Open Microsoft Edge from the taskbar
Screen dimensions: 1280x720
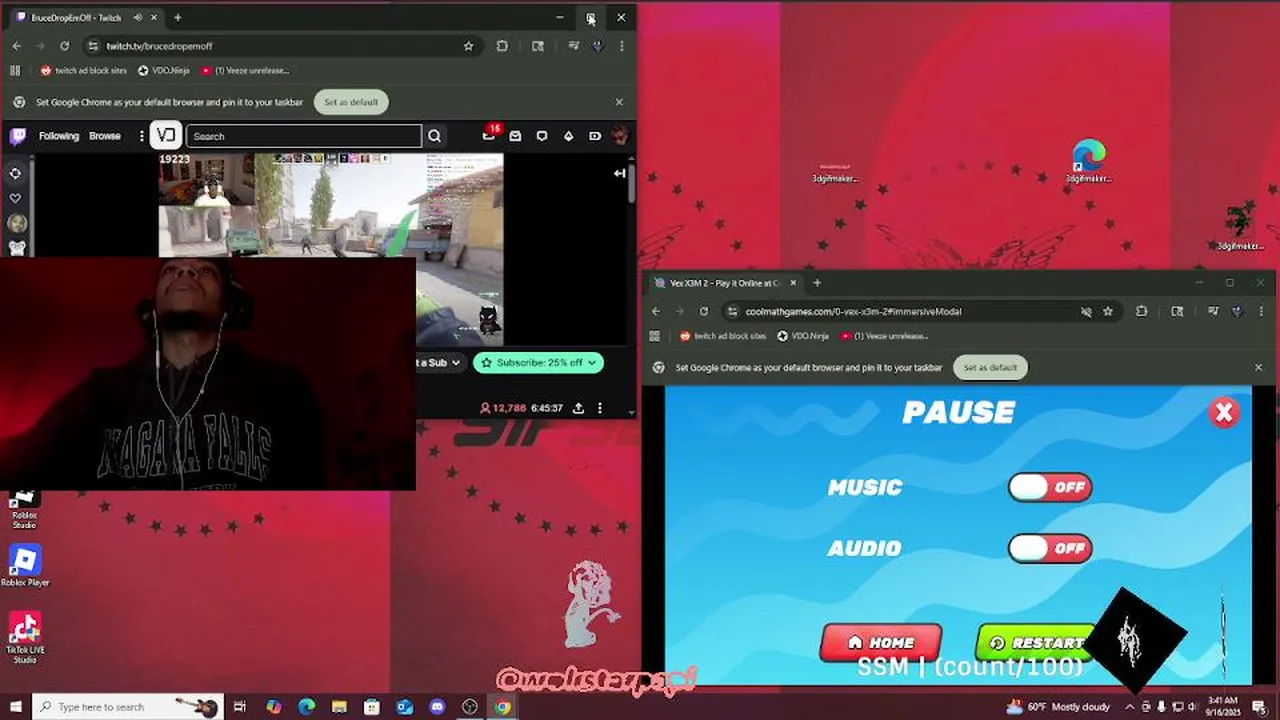[306, 707]
